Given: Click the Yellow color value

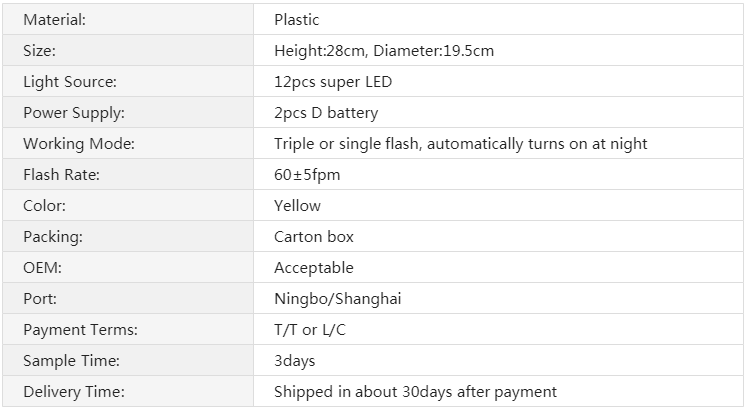Looking at the screenshot, I should 297,206.
